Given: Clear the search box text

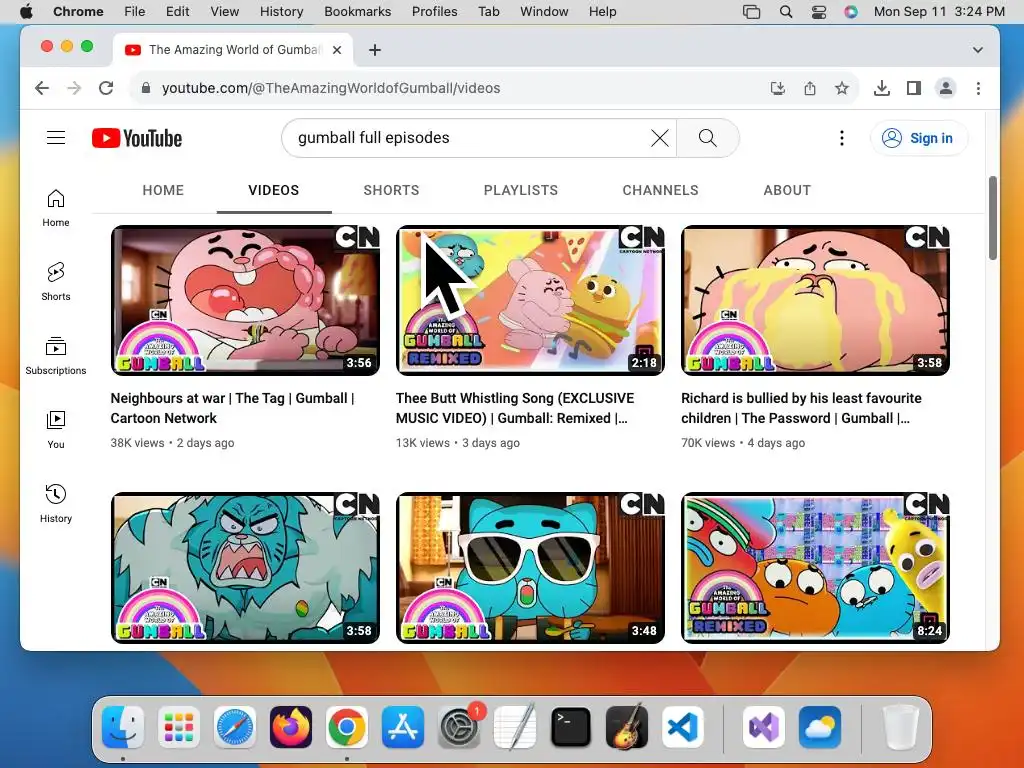Looking at the screenshot, I should click(660, 138).
